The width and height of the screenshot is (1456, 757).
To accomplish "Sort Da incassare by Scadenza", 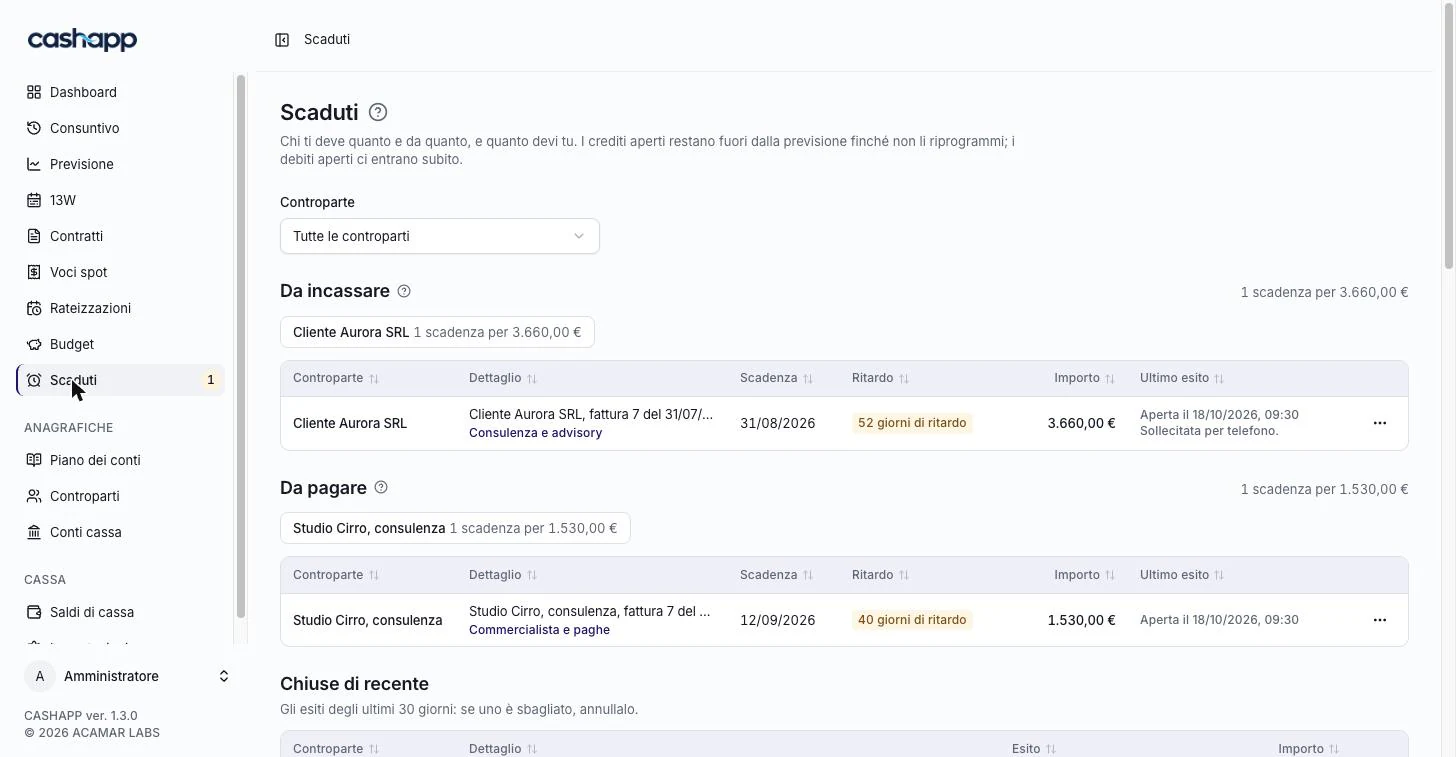I will tap(776, 378).
